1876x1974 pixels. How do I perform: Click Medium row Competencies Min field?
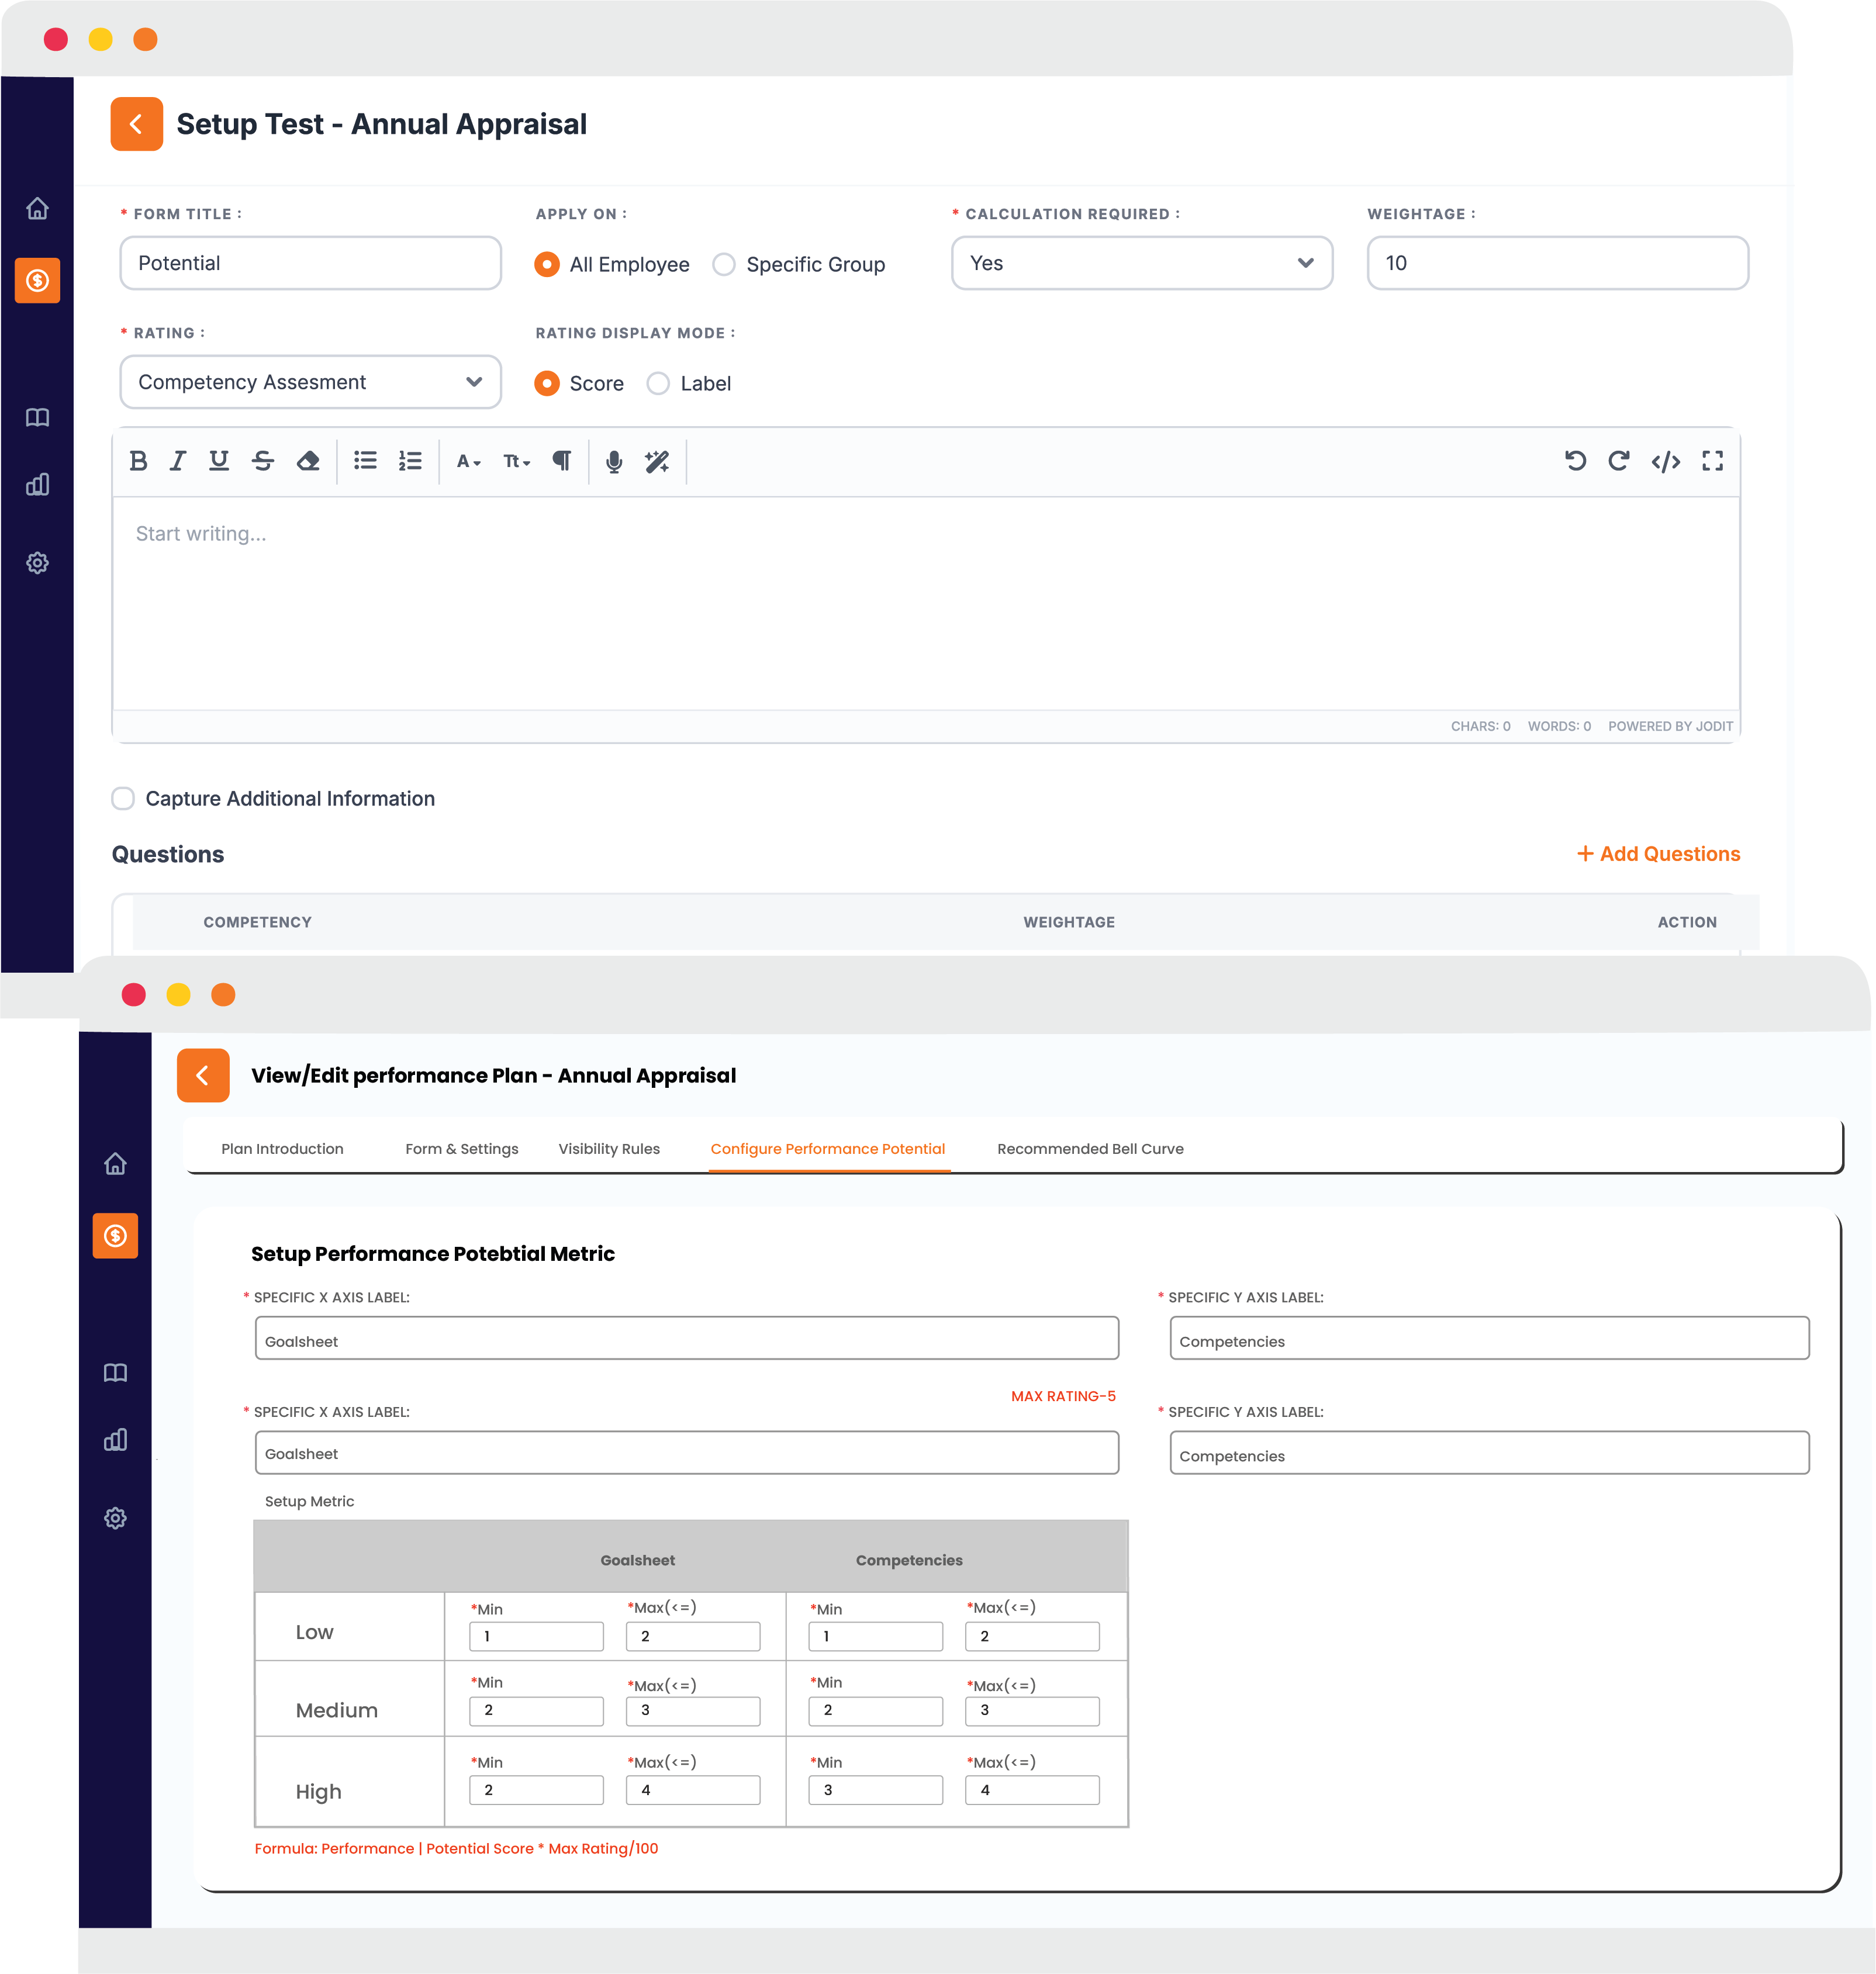875,1711
